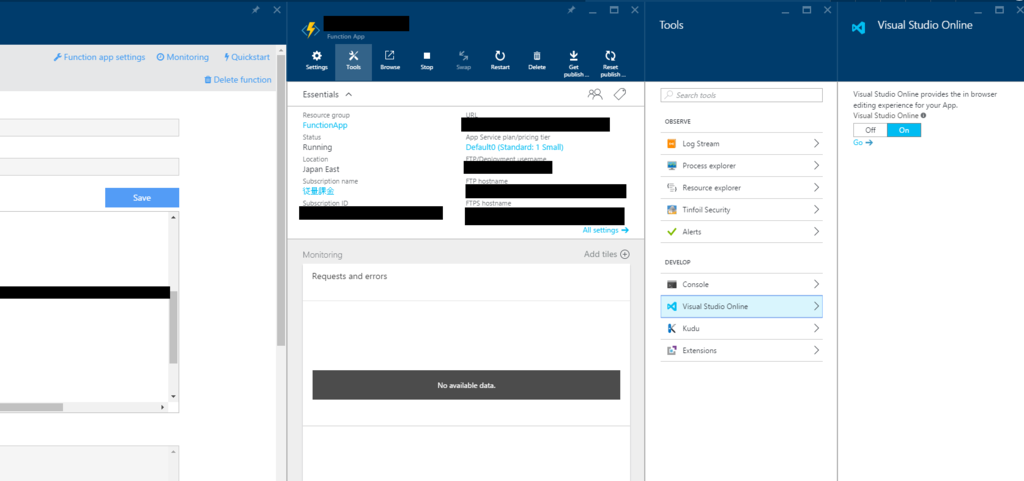Open the FunctionApp resource group link
This screenshot has height=481, width=1024.
325,125
